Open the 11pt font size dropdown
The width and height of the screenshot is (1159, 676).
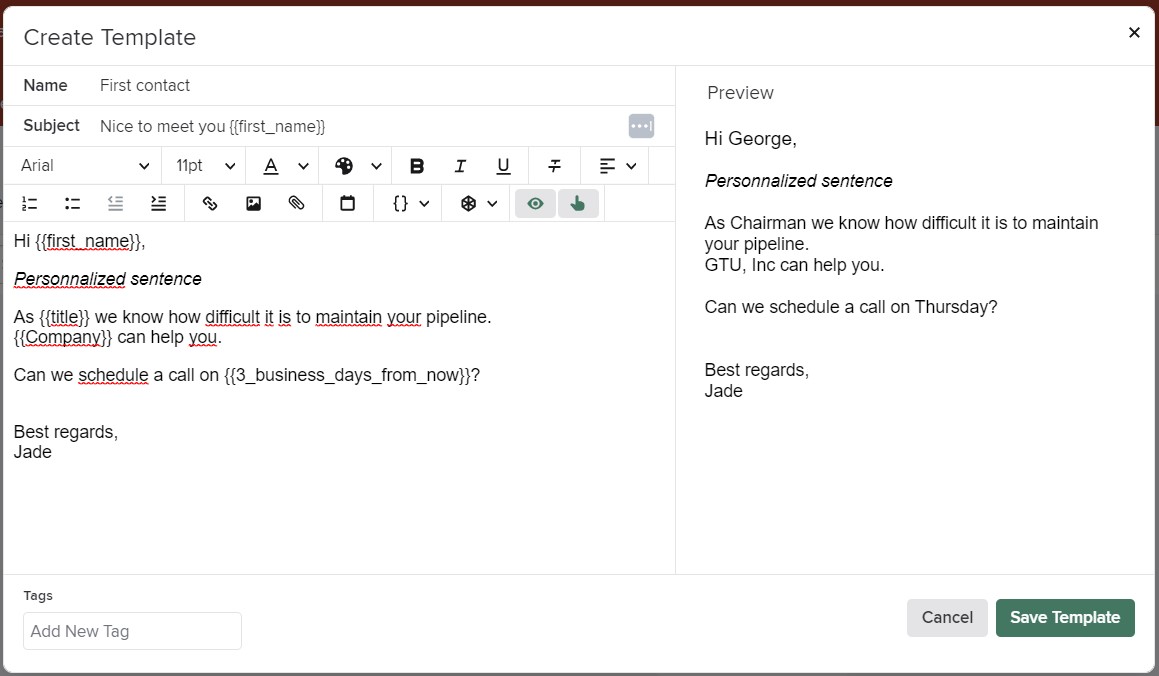205,166
